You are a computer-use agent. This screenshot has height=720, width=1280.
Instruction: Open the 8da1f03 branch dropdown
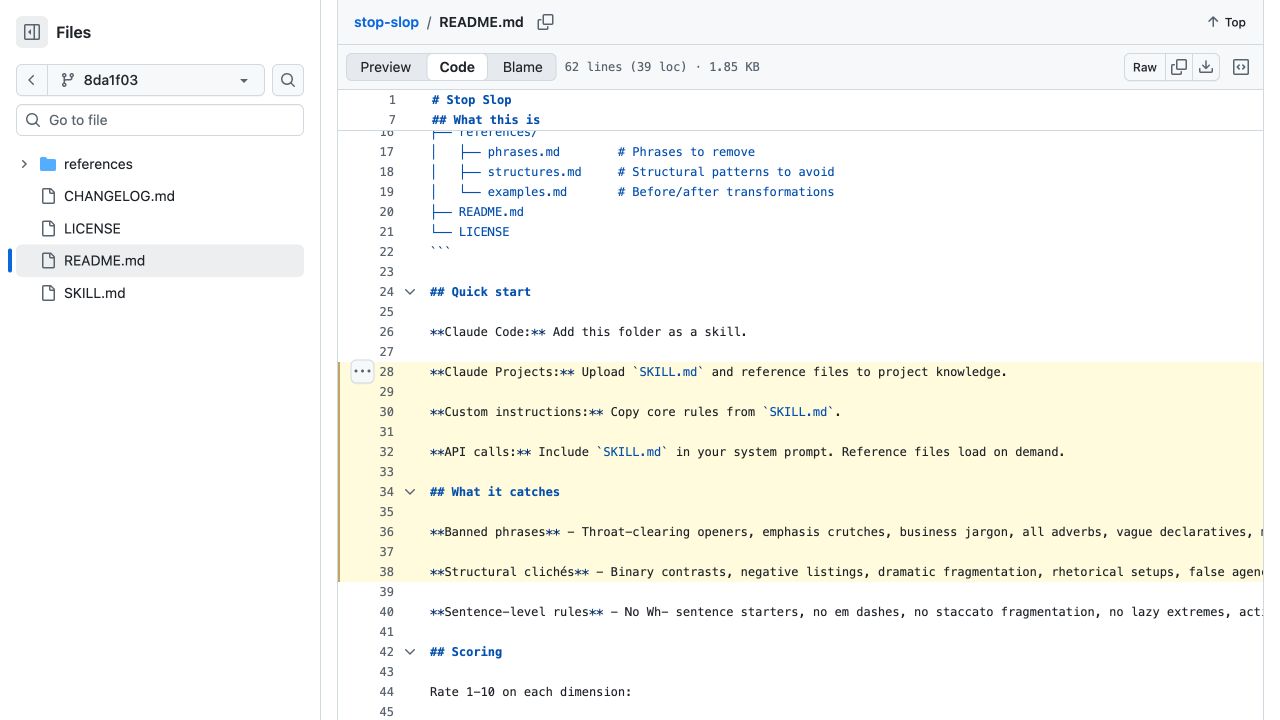156,80
